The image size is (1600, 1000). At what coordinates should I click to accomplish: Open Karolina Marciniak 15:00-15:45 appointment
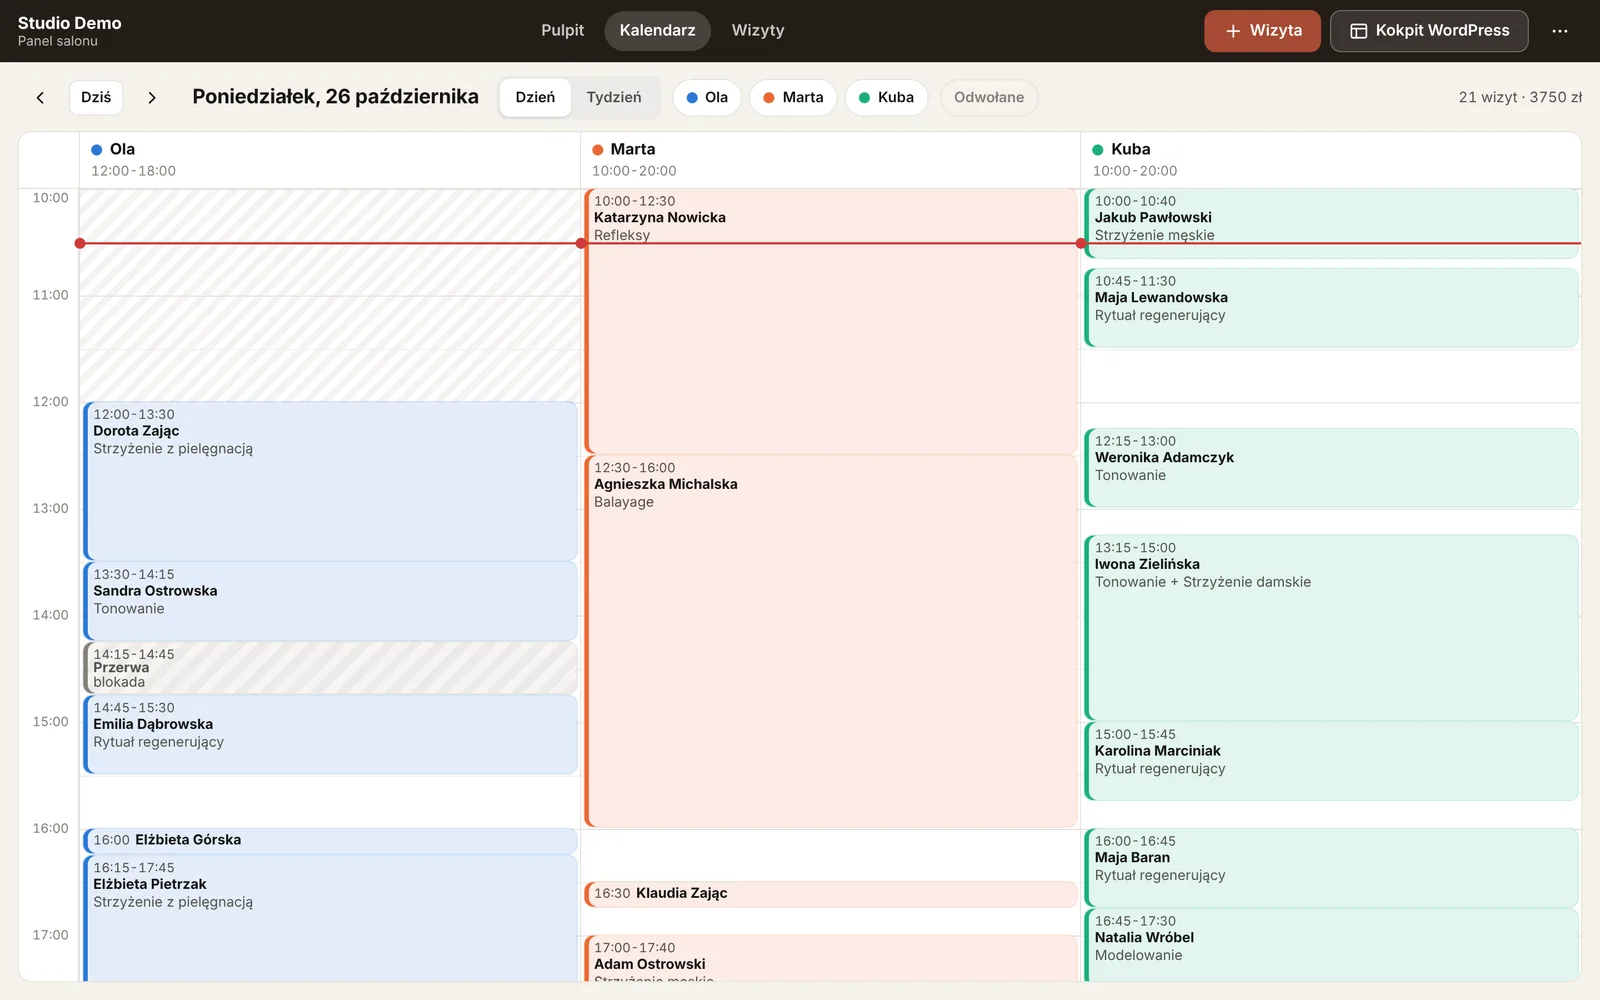point(1332,761)
